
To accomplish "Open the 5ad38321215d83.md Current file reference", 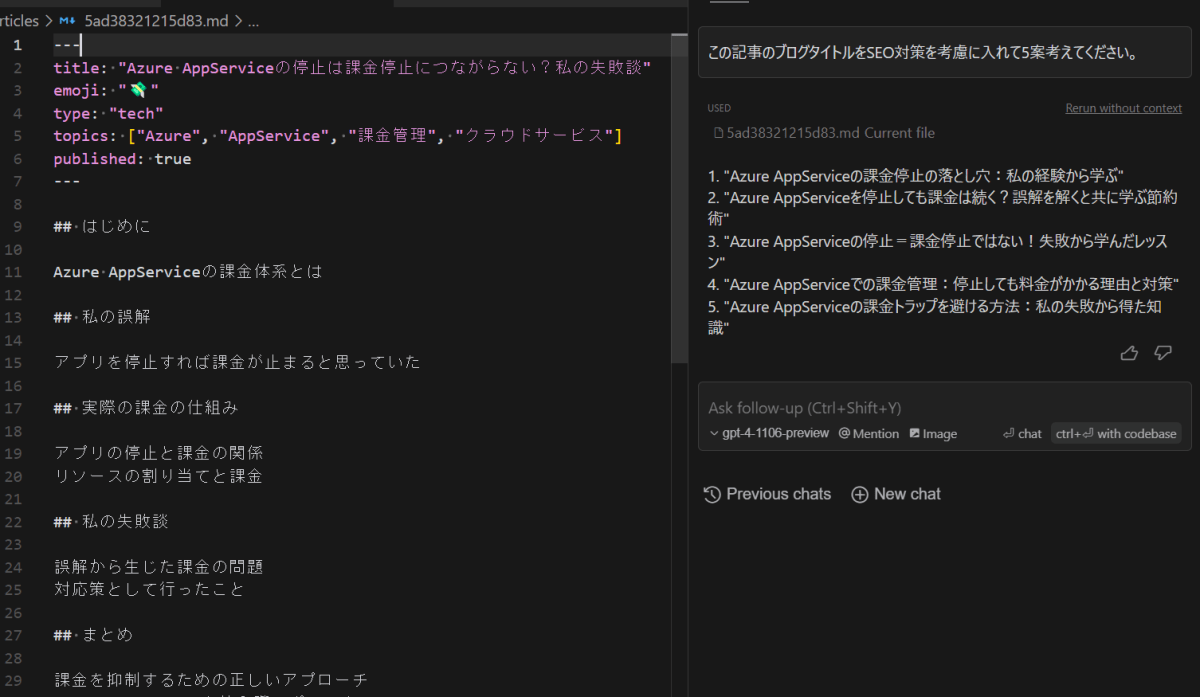I will coord(824,132).
